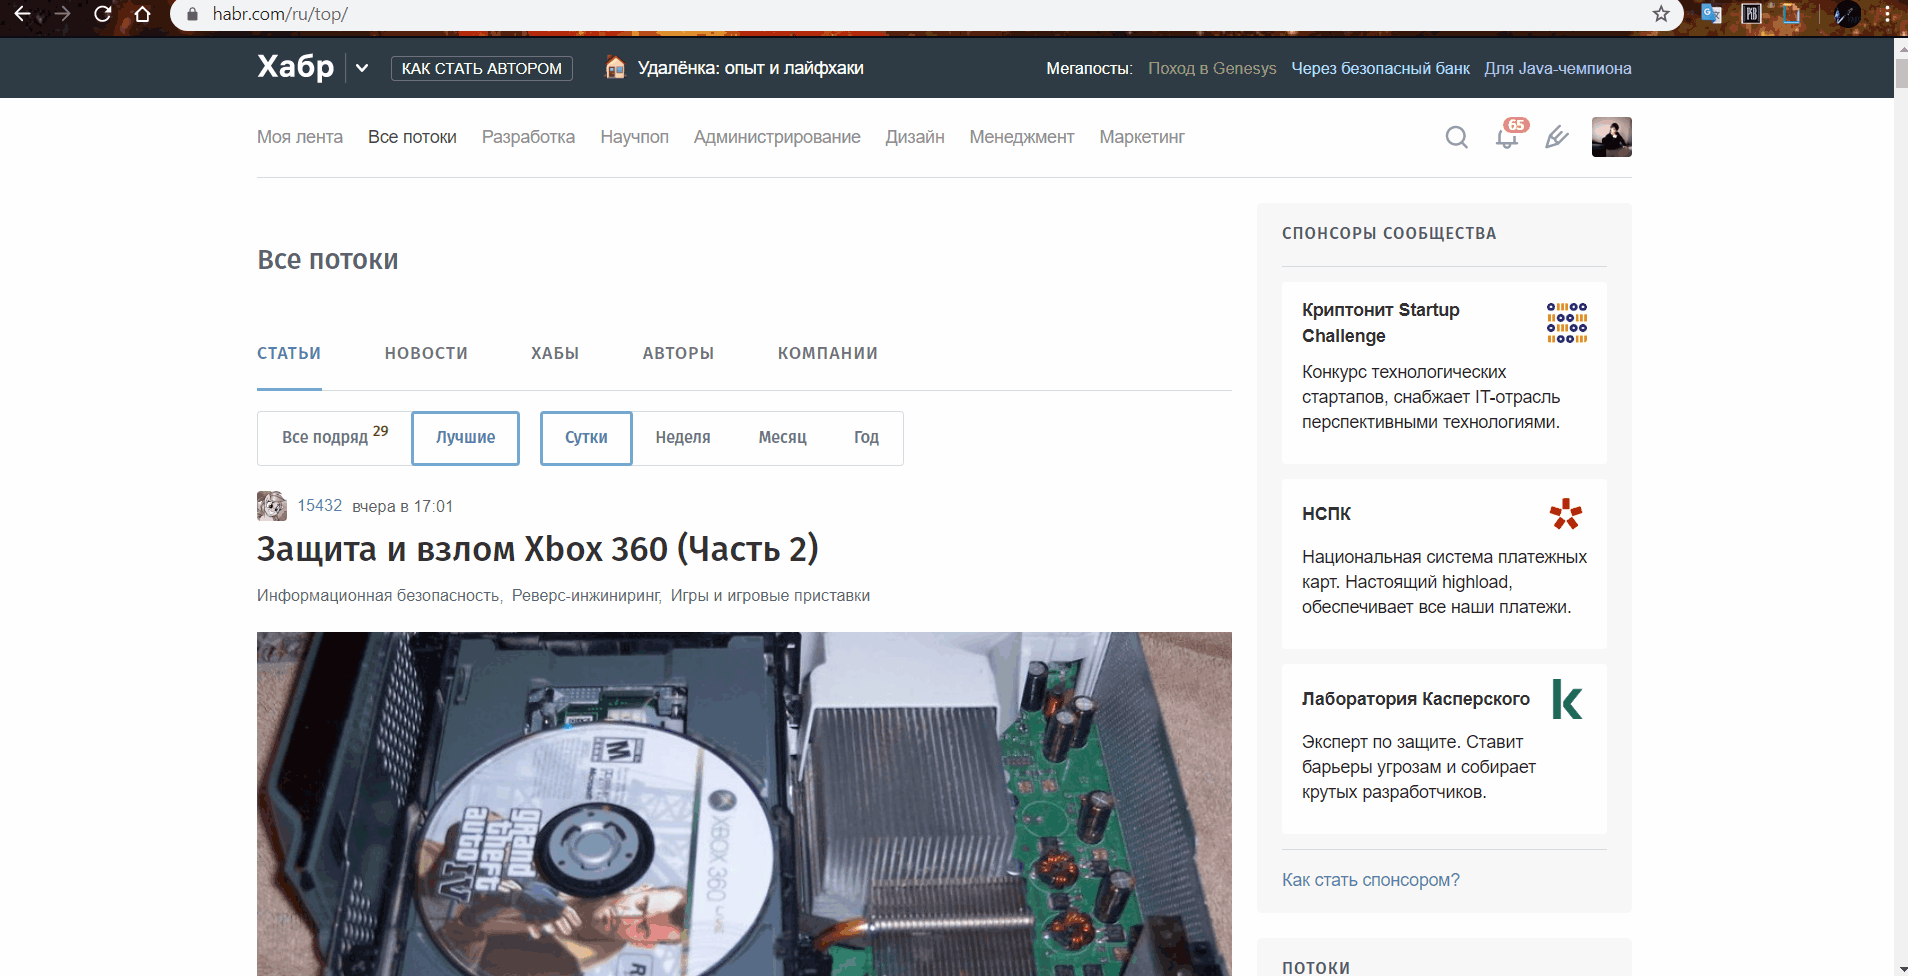Reload the page with refresh icon
Screen dimensions: 1908x976
(x=102, y=14)
